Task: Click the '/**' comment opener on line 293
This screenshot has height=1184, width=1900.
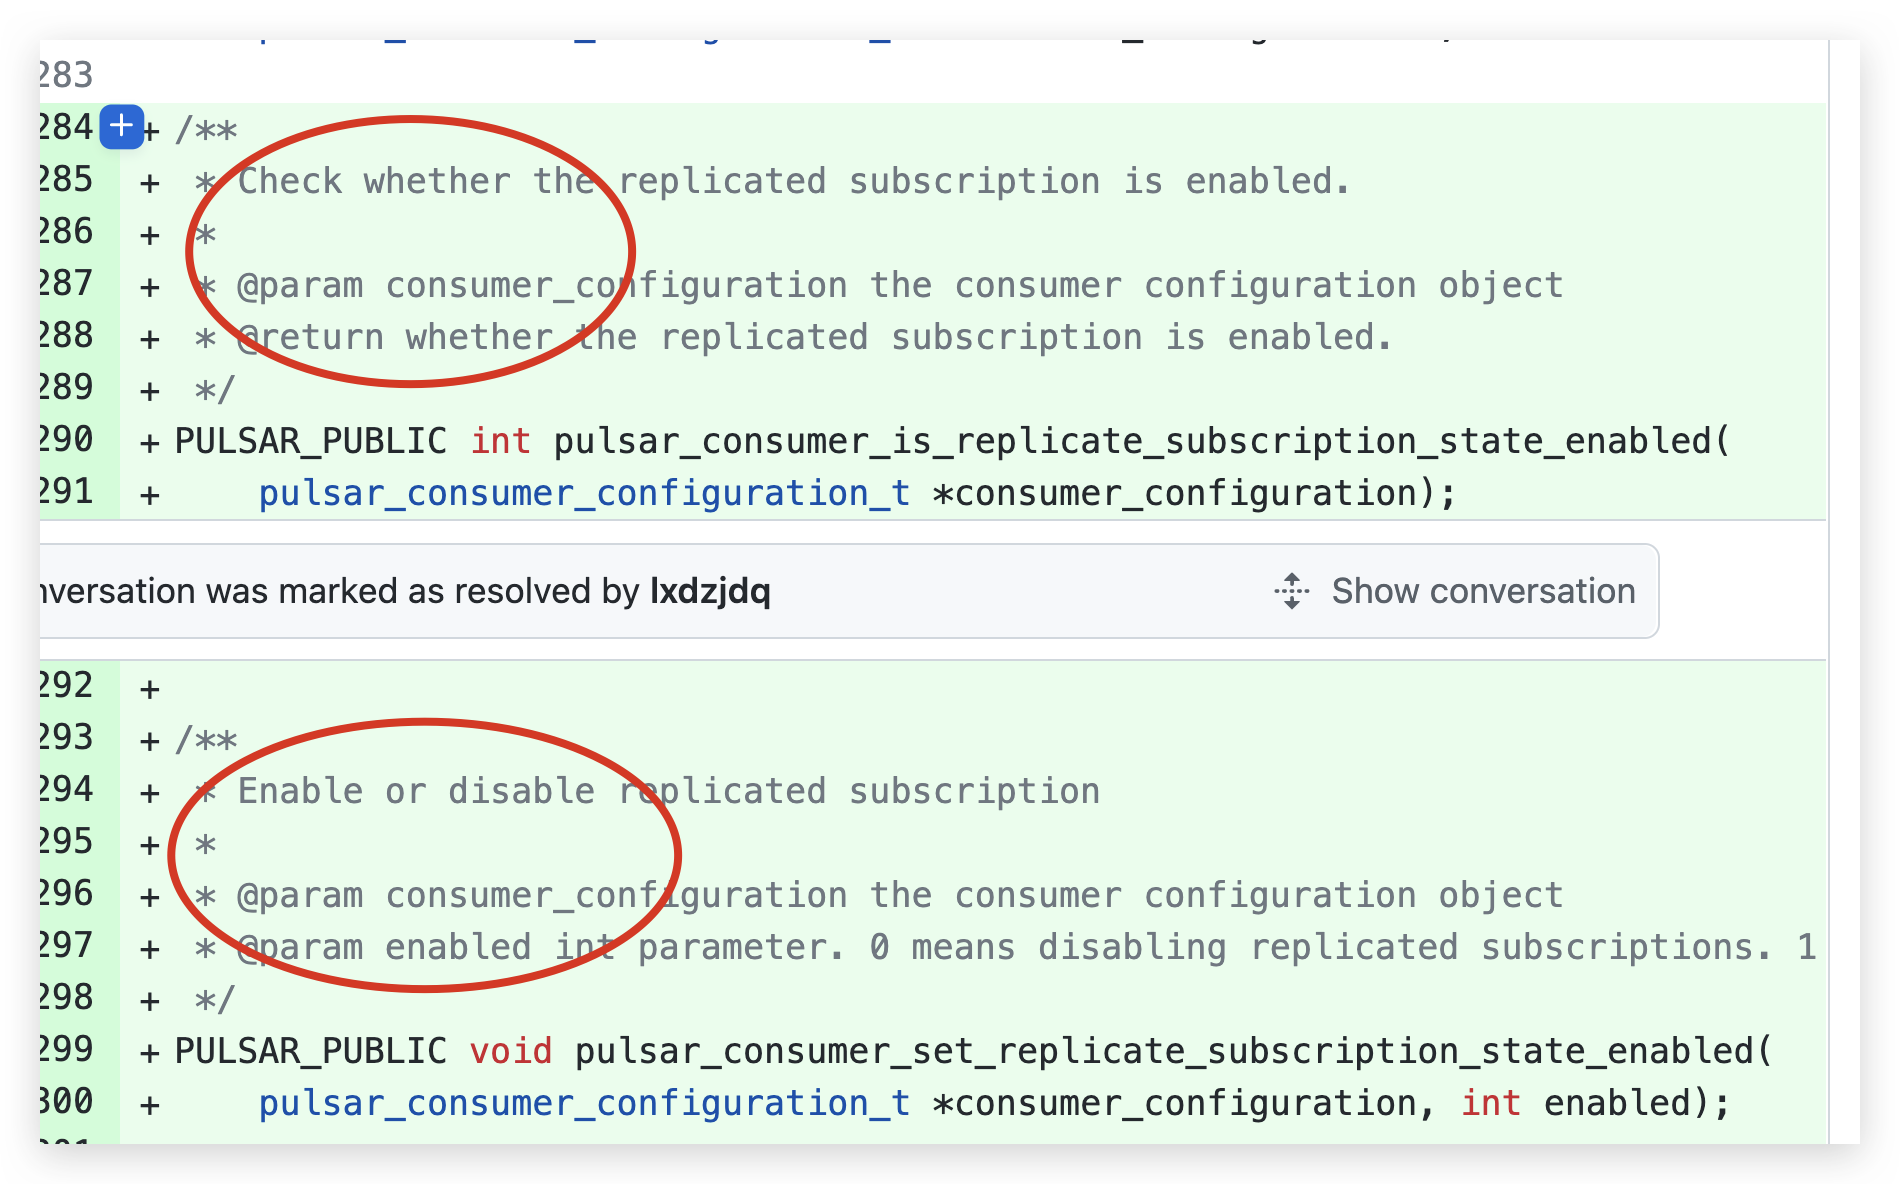Action: click(x=206, y=740)
